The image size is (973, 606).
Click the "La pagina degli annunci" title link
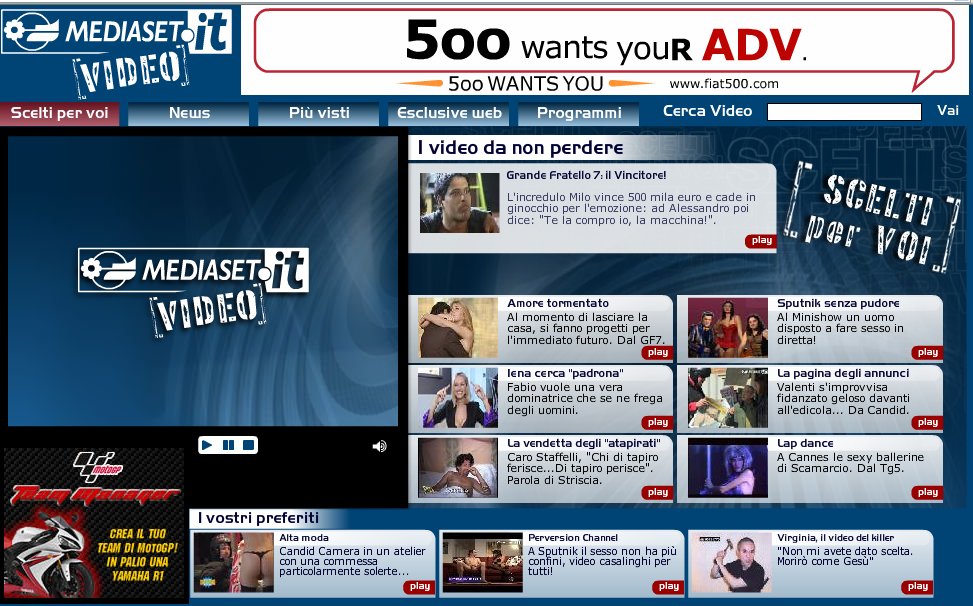tap(843, 373)
